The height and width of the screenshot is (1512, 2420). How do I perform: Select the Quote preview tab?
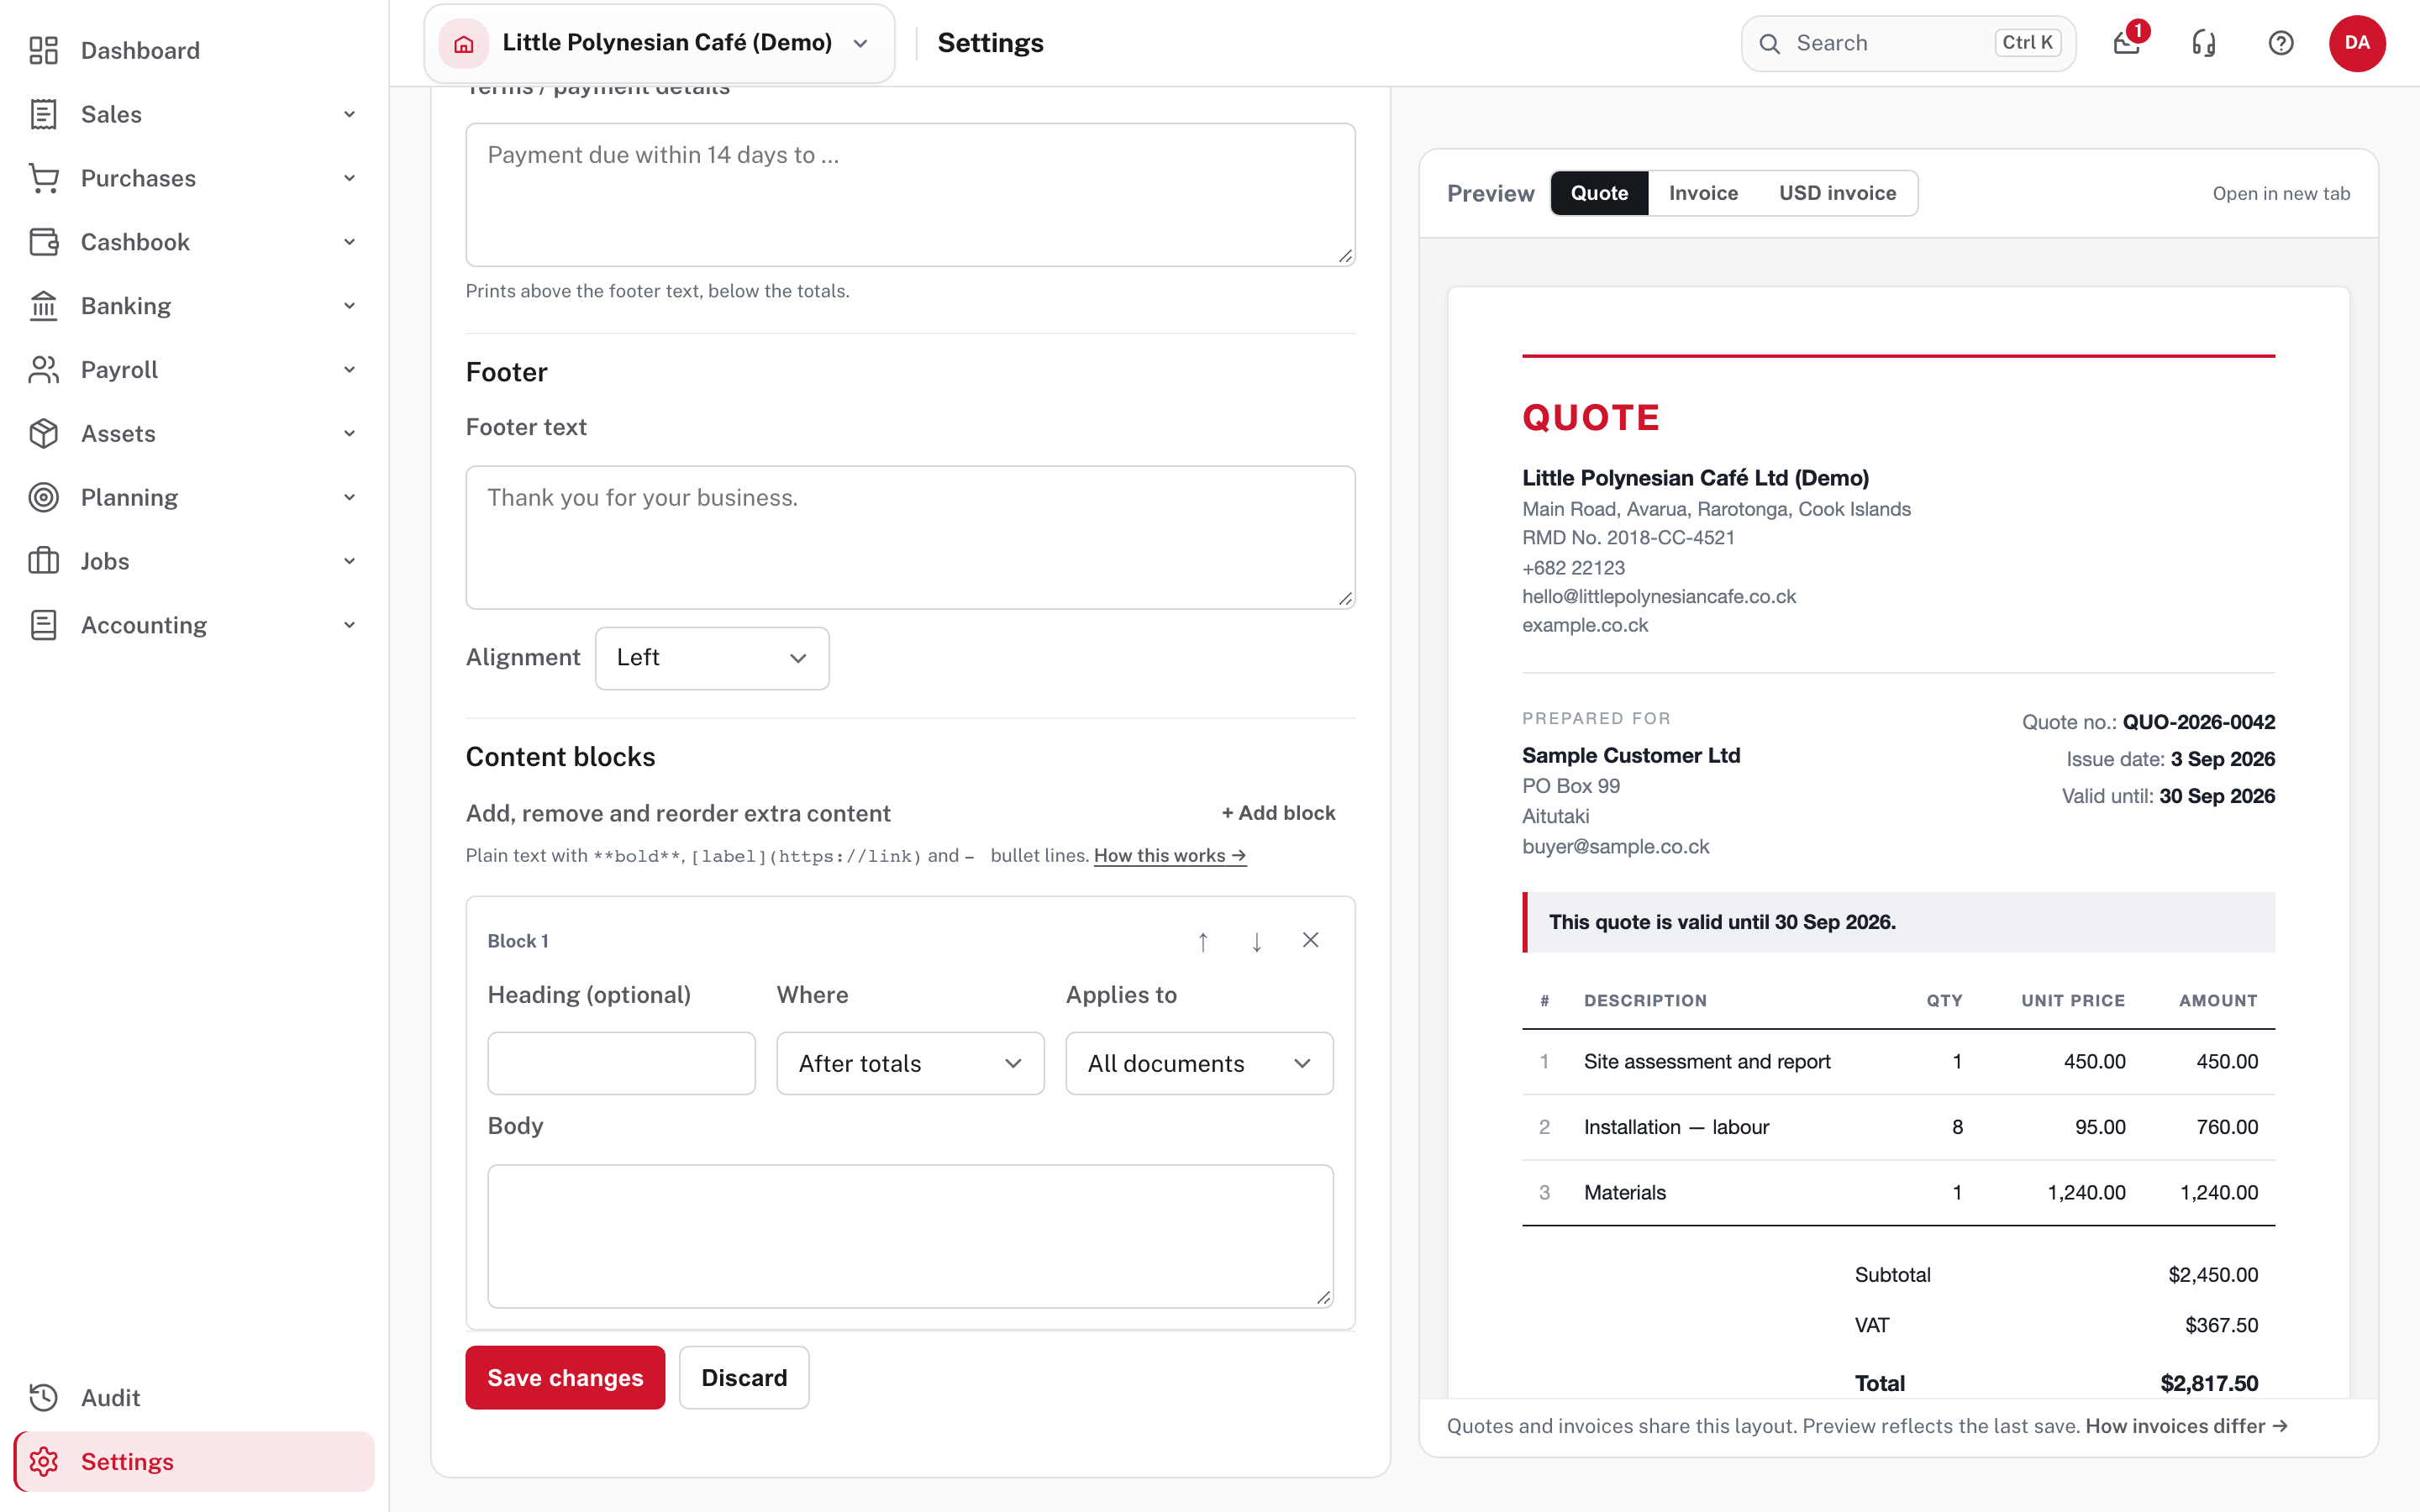pos(1599,193)
